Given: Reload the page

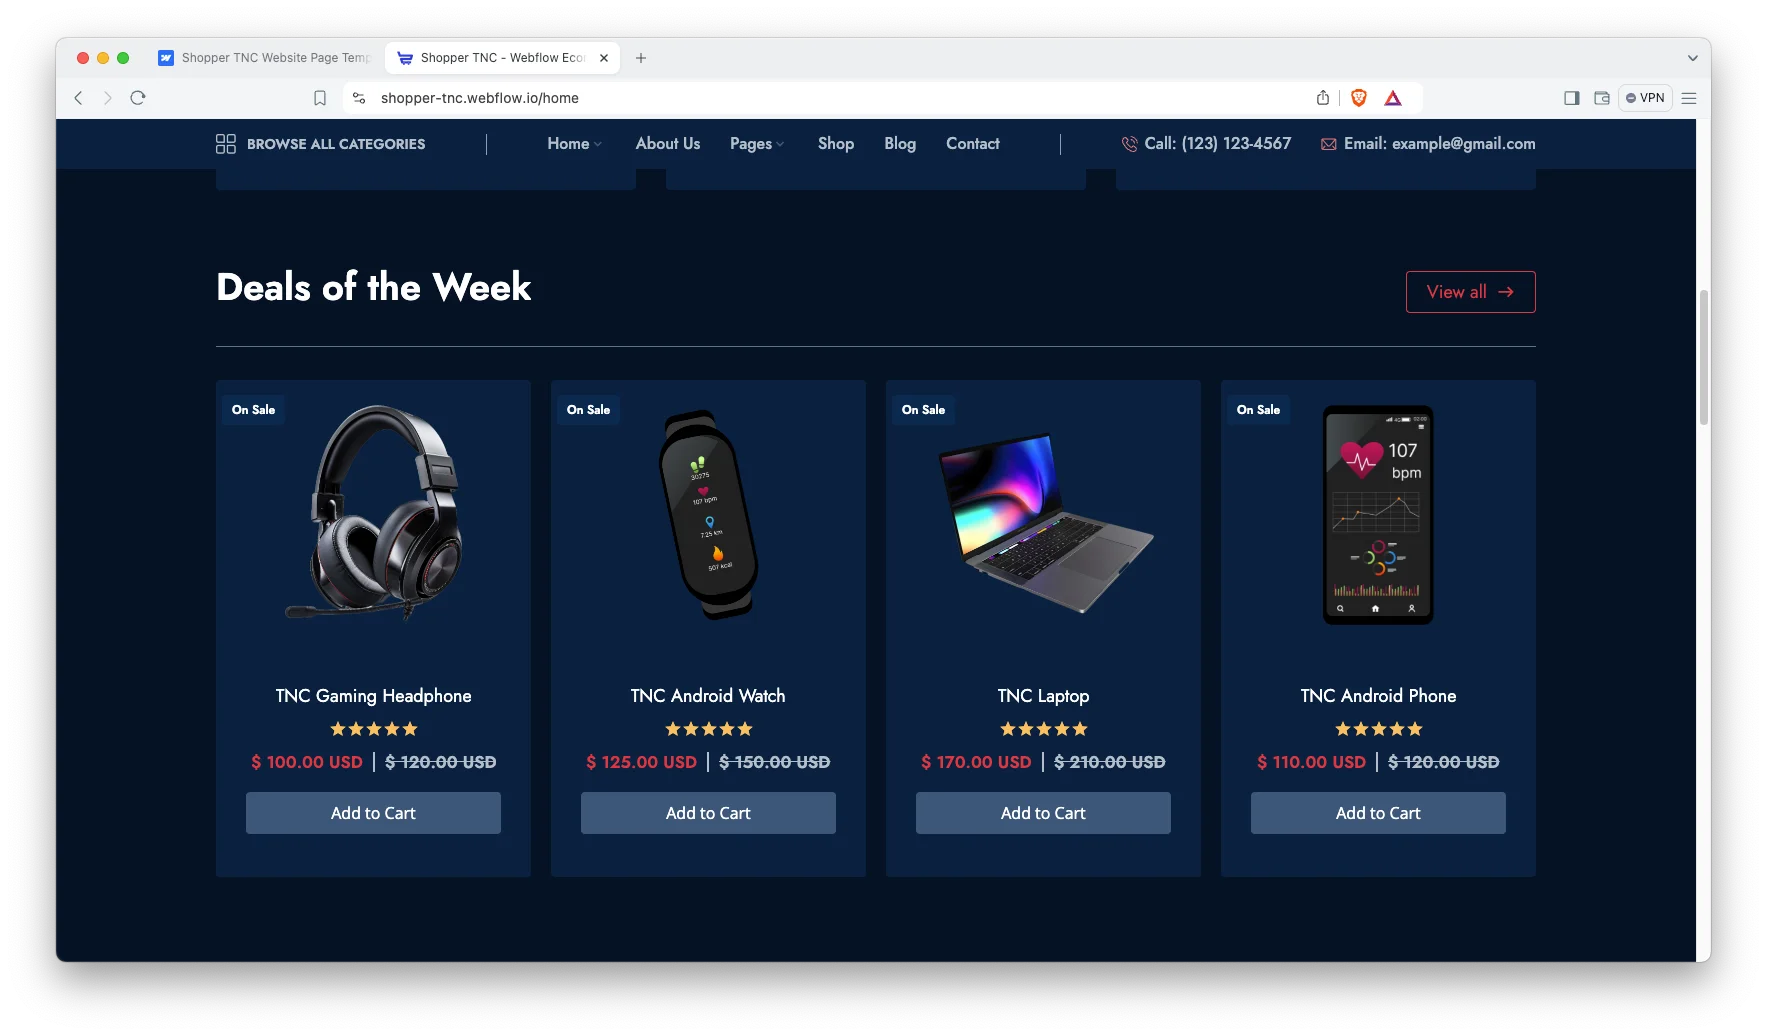Looking at the screenshot, I should tap(138, 98).
